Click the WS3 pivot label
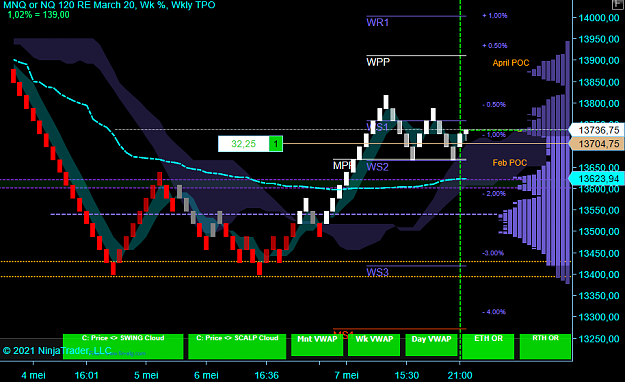The height and width of the screenshot is (382, 625). (x=377, y=272)
